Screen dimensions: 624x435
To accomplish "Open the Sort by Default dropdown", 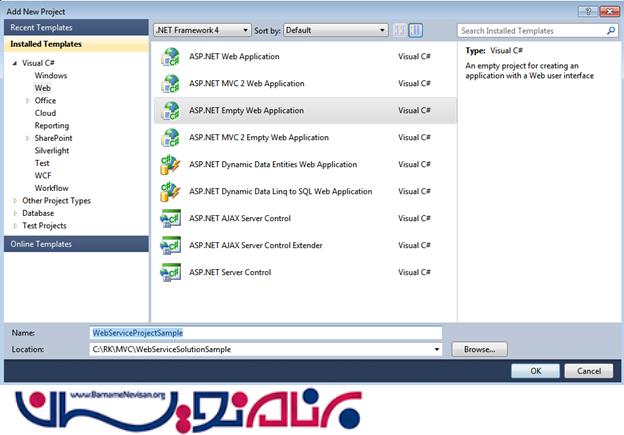I will 335,30.
